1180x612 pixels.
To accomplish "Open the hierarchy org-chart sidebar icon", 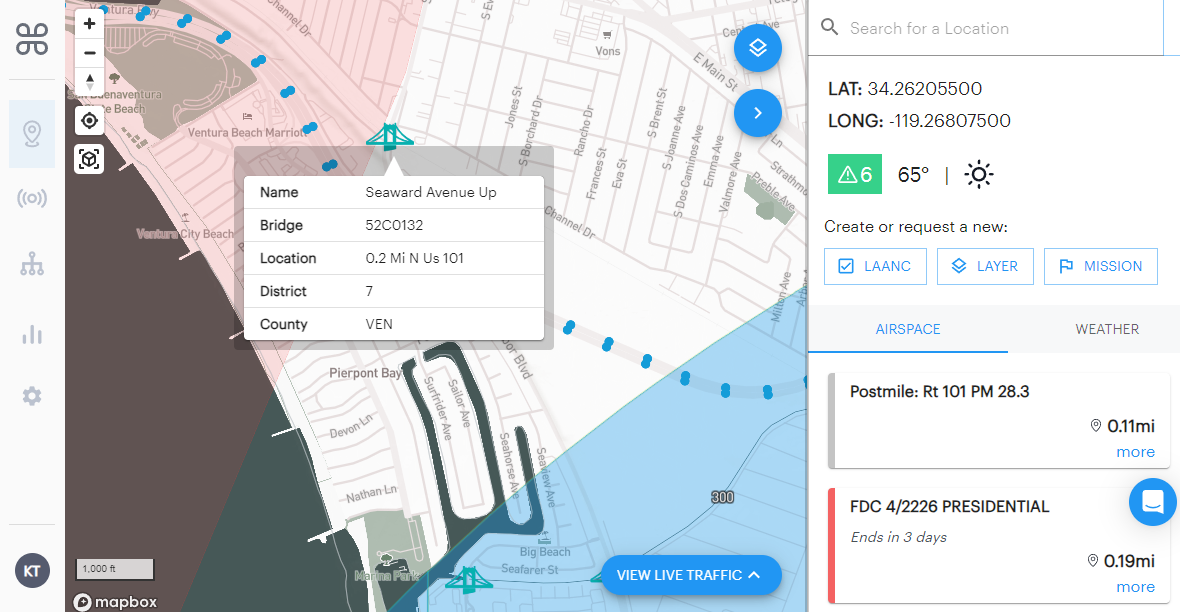I will (x=32, y=266).
